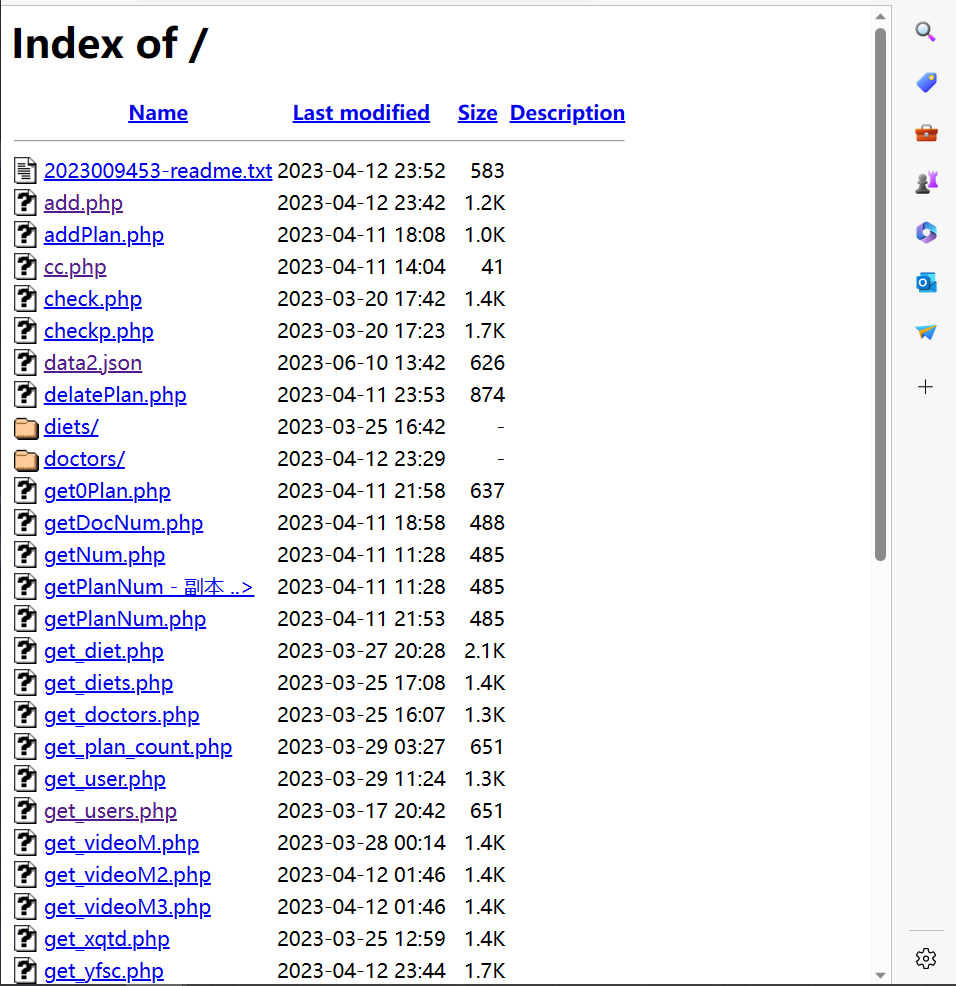Sort by Last modified column header
The width and height of the screenshot is (956, 986).
(x=361, y=113)
